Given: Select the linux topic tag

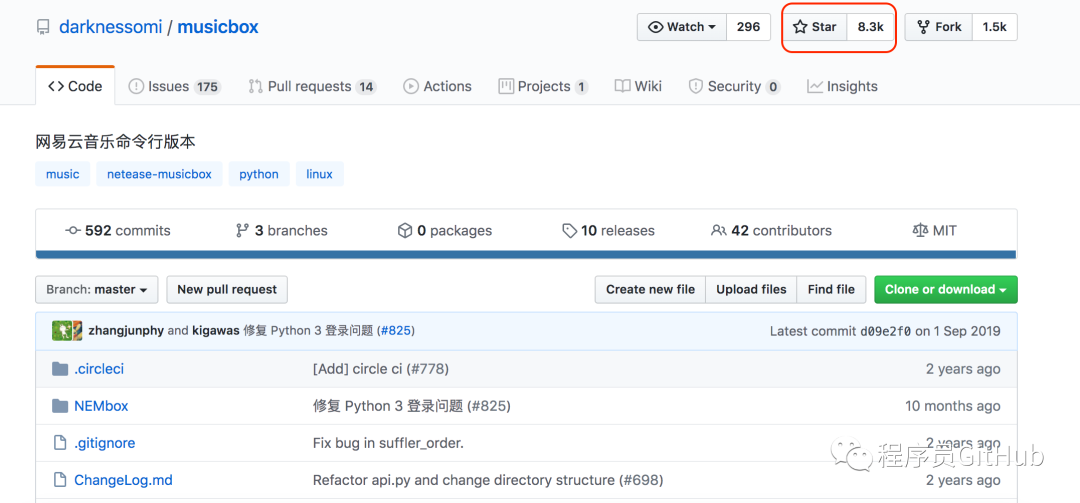Looking at the screenshot, I should (320, 174).
